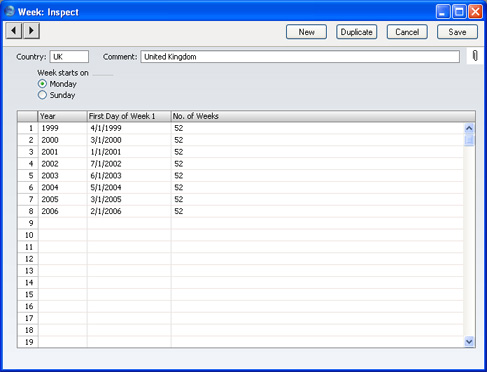
Task: Maximize the Week: Inspect window
Action: click(459, 12)
